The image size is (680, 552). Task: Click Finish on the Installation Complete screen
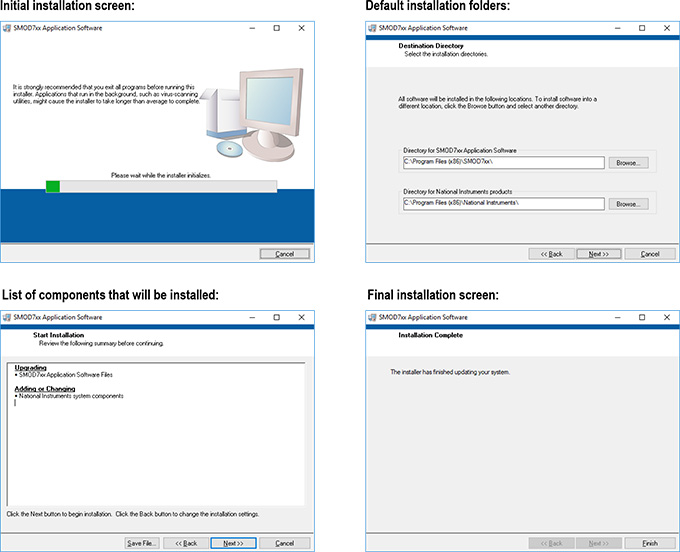tap(650, 543)
